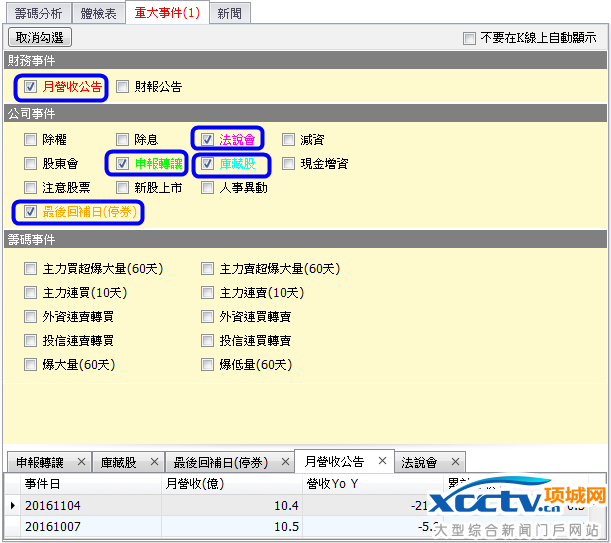Toggle 不要在K線上自動顯示 option
Viewport: 611px width, 543px height.
click(x=469, y=38)
